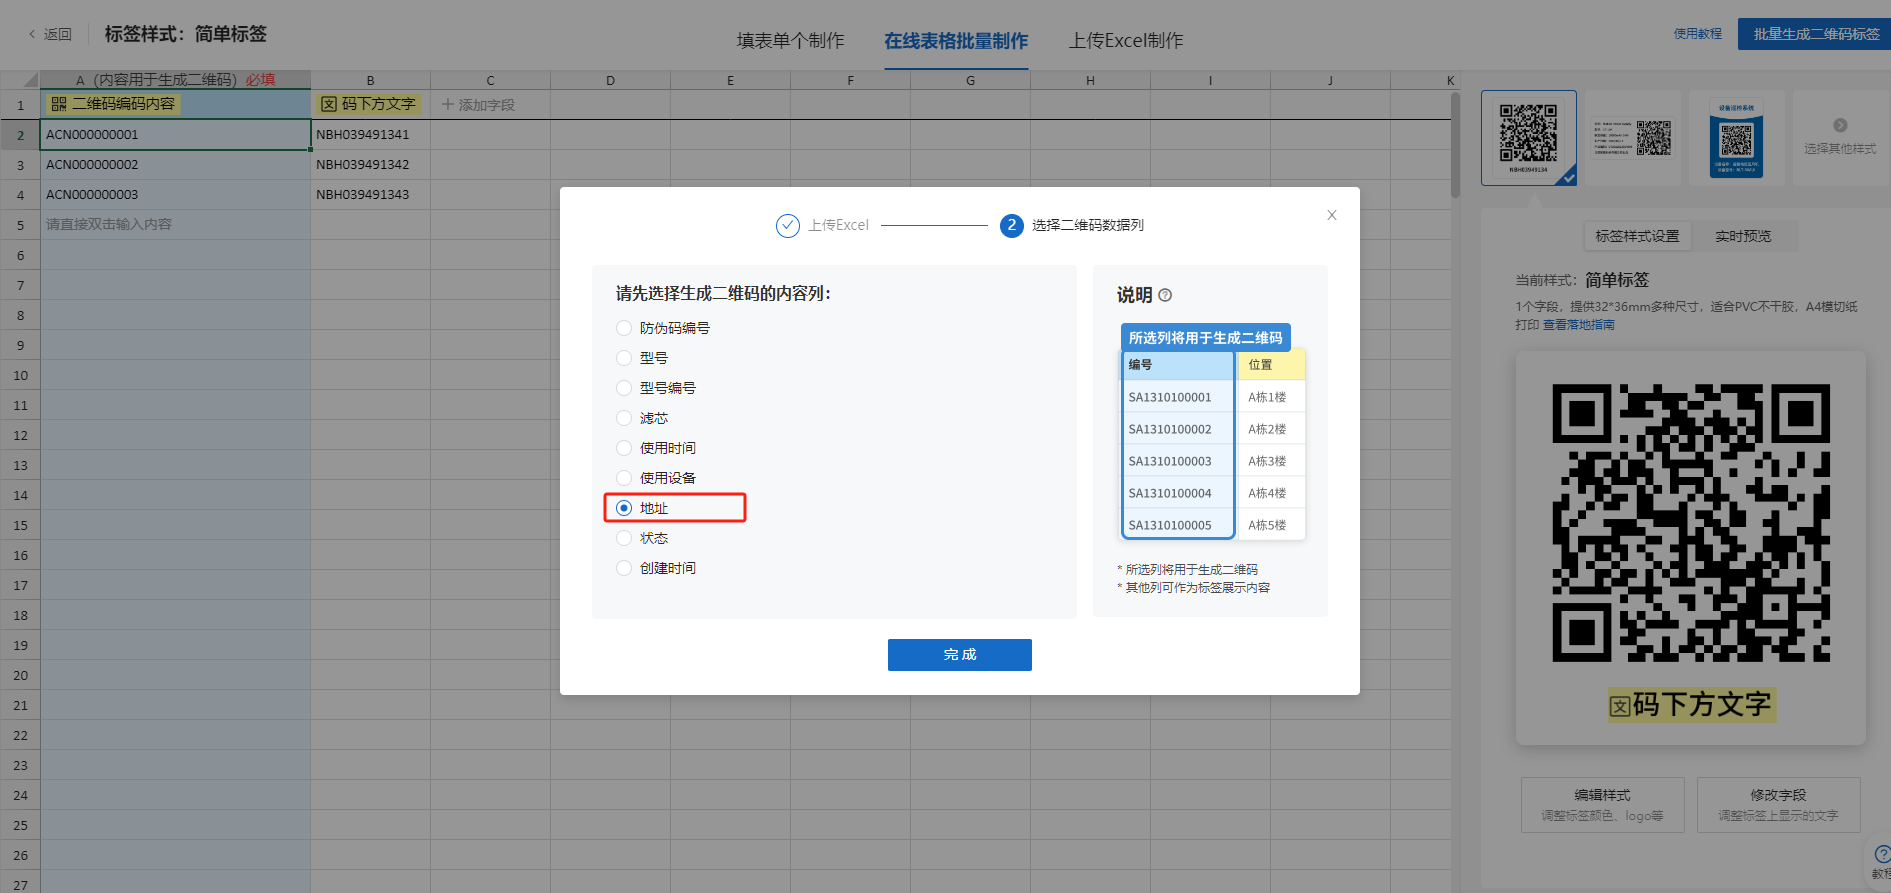
Task: Select the 使用时间 radio option
Action: pos(624,448)
